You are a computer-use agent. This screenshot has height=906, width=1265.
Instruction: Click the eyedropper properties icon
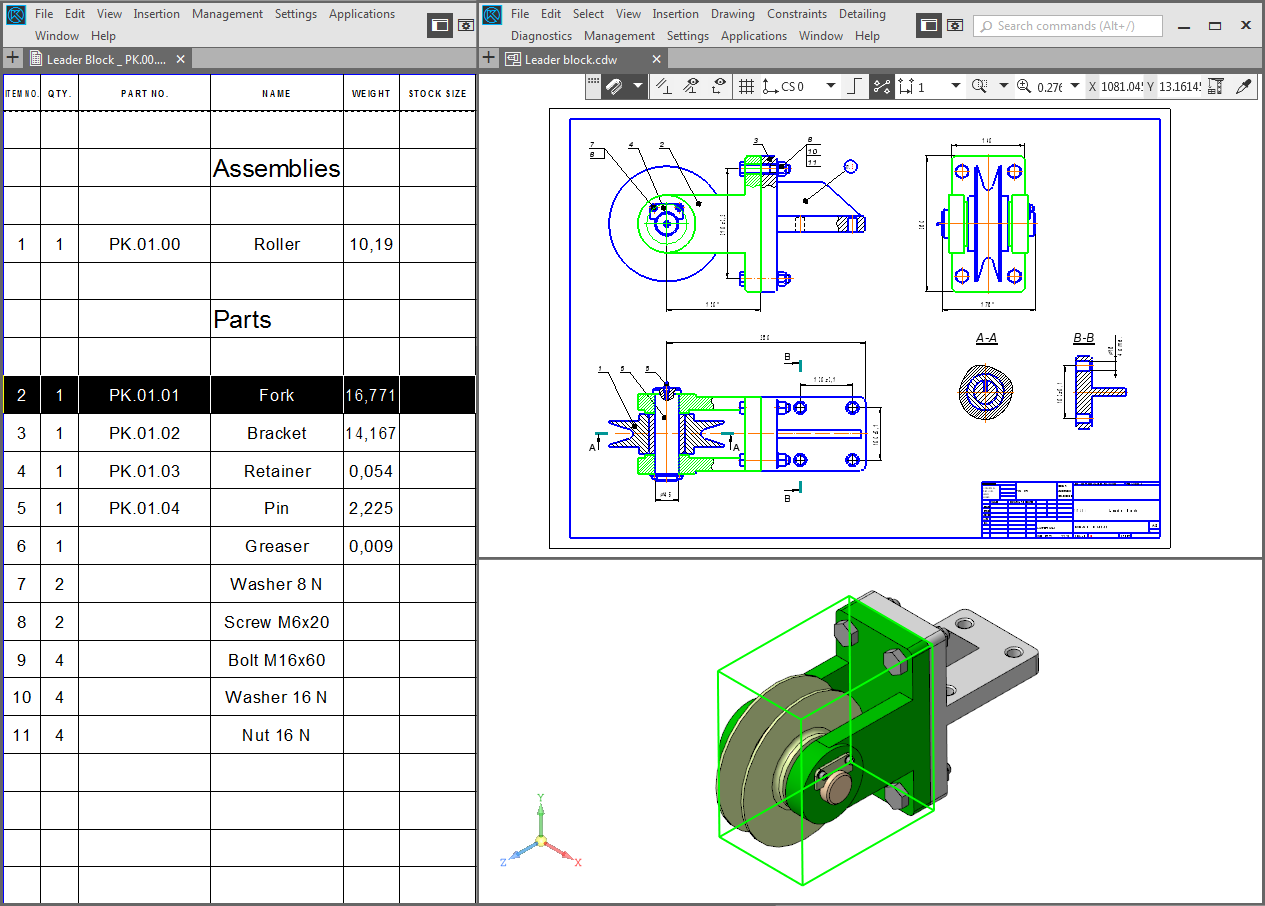click(x=1244, y=87)
